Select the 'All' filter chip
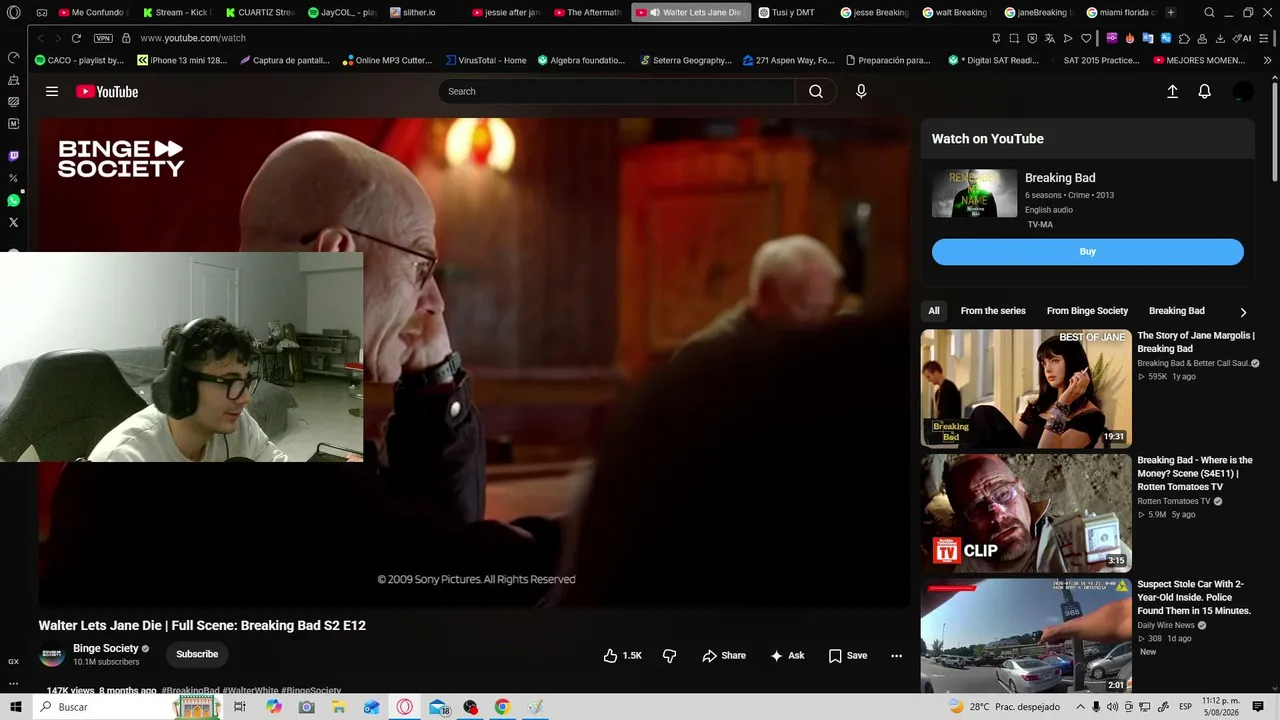Screen dimensions: 1280x720 coord(934,311)
